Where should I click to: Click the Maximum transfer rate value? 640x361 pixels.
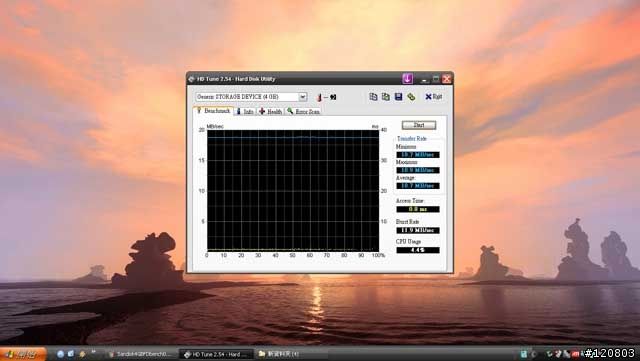(418, 170)
